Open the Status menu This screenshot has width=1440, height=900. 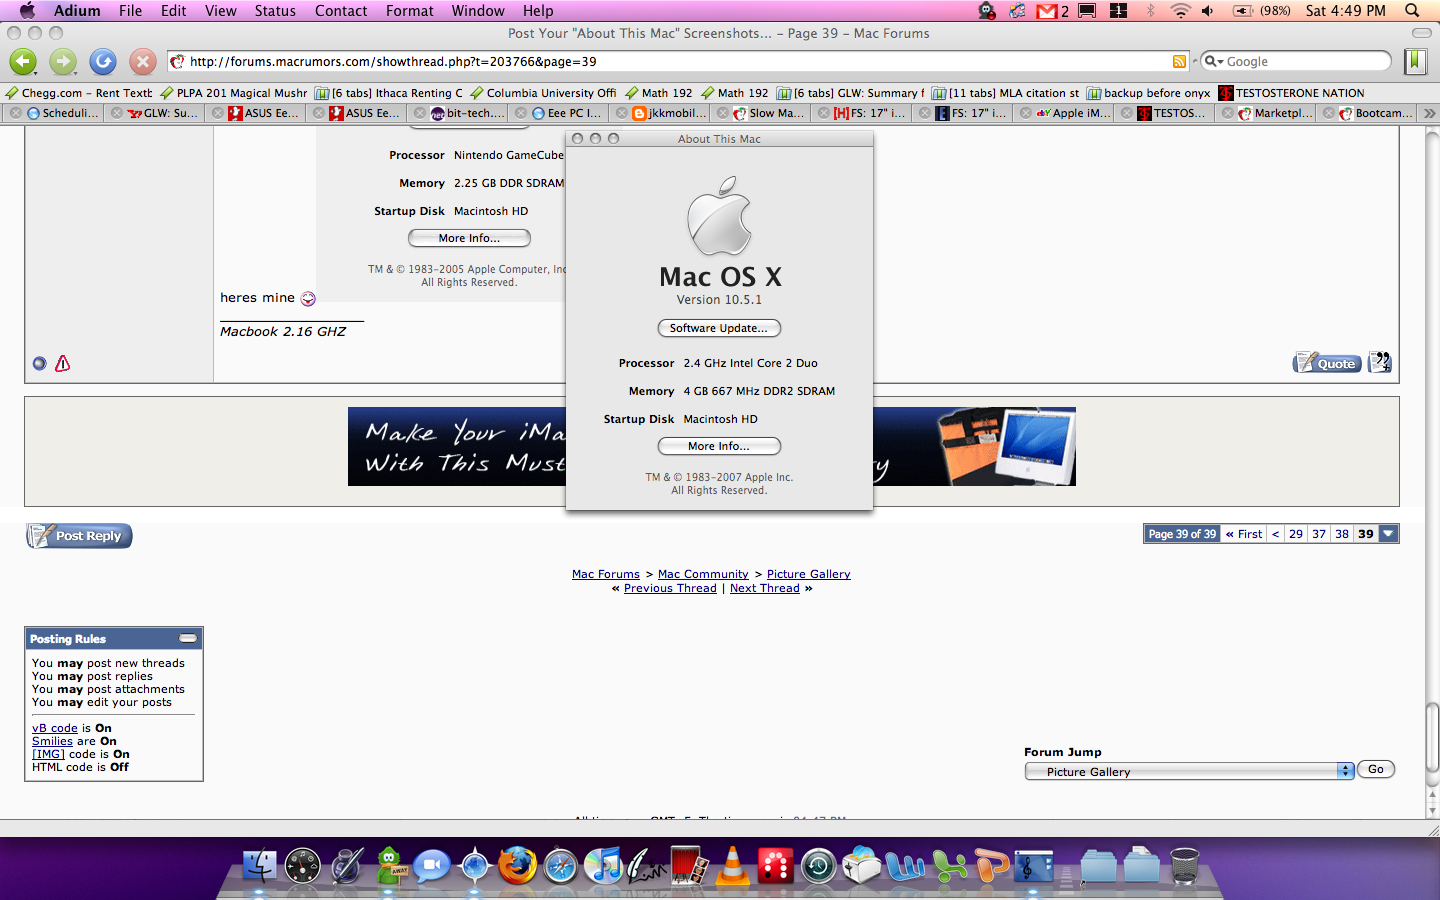coord(275,11)
